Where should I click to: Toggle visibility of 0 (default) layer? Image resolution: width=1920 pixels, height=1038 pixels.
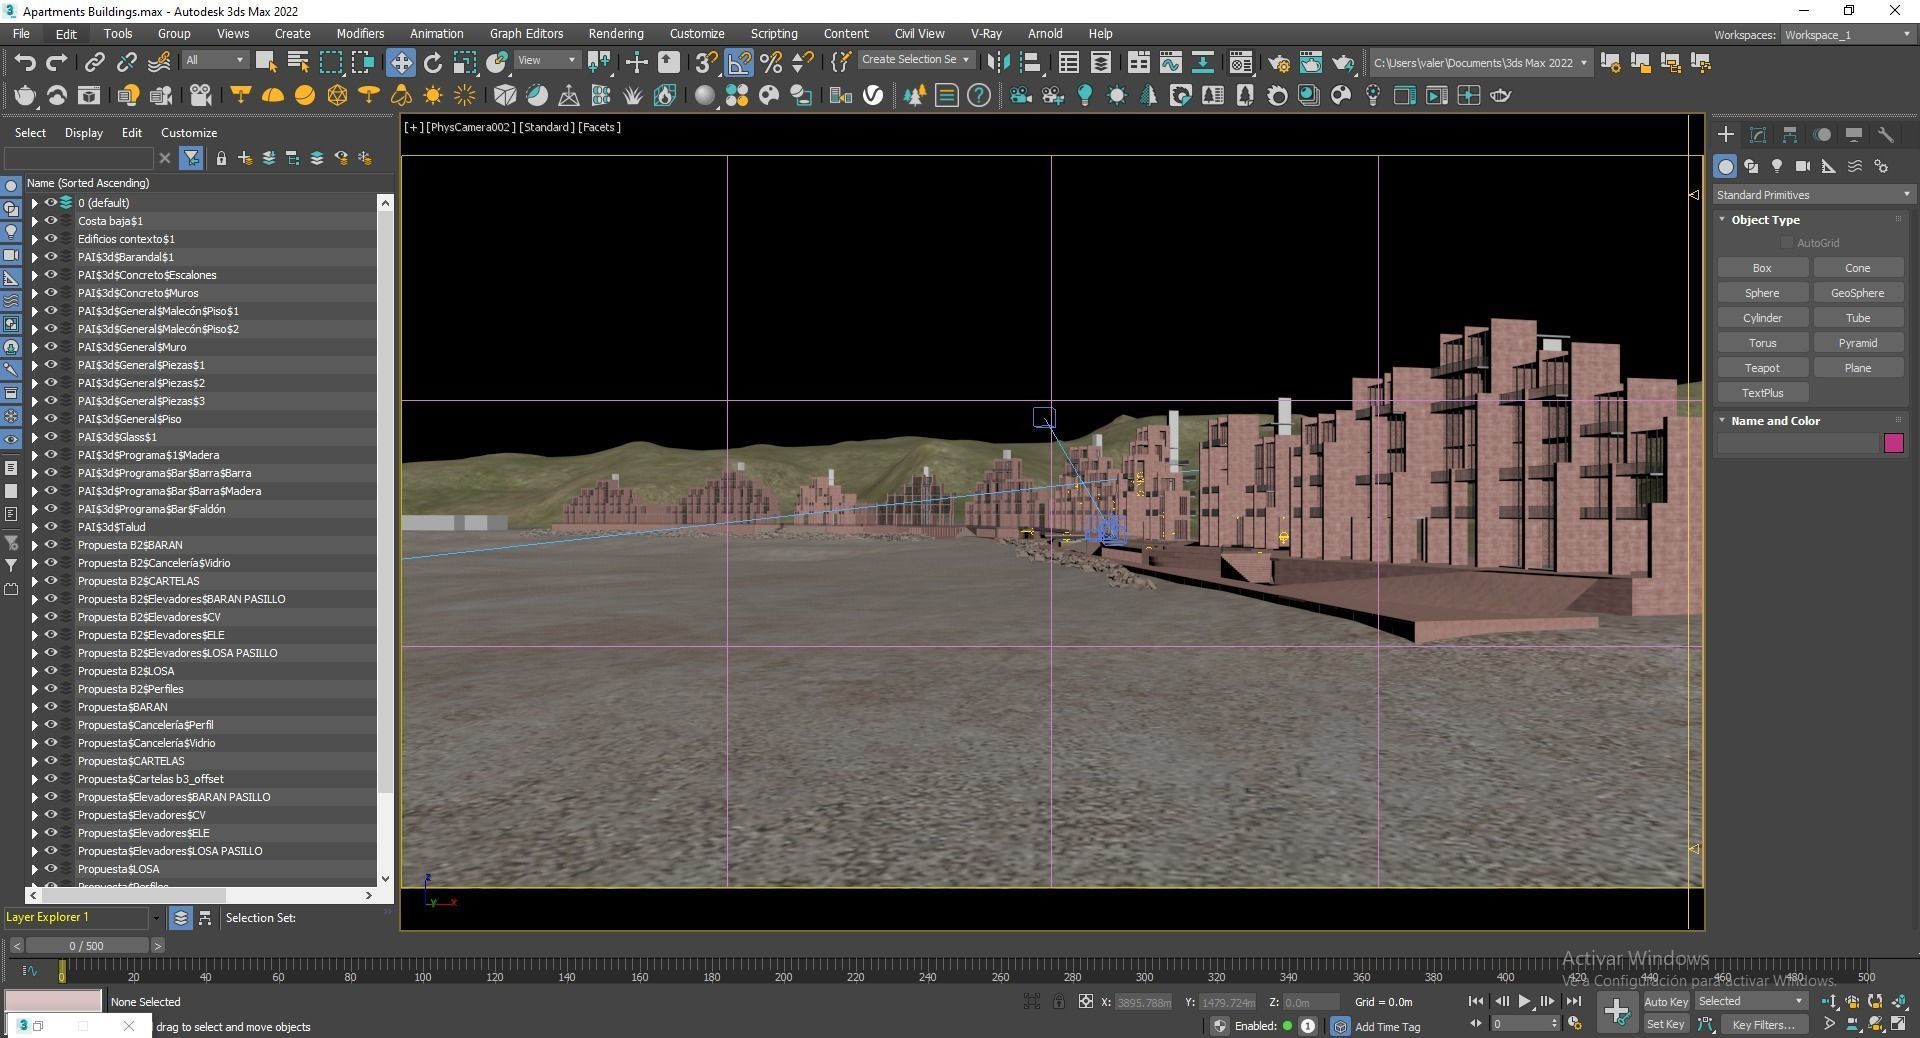pos(50,202)
